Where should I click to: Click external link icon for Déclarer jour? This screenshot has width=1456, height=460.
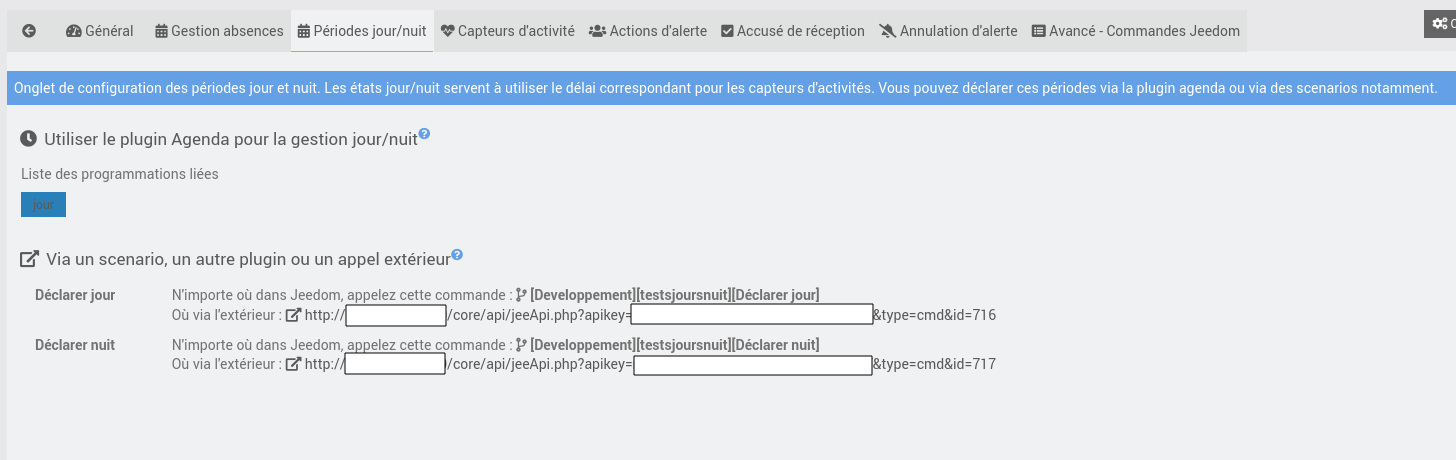[293, 315]
